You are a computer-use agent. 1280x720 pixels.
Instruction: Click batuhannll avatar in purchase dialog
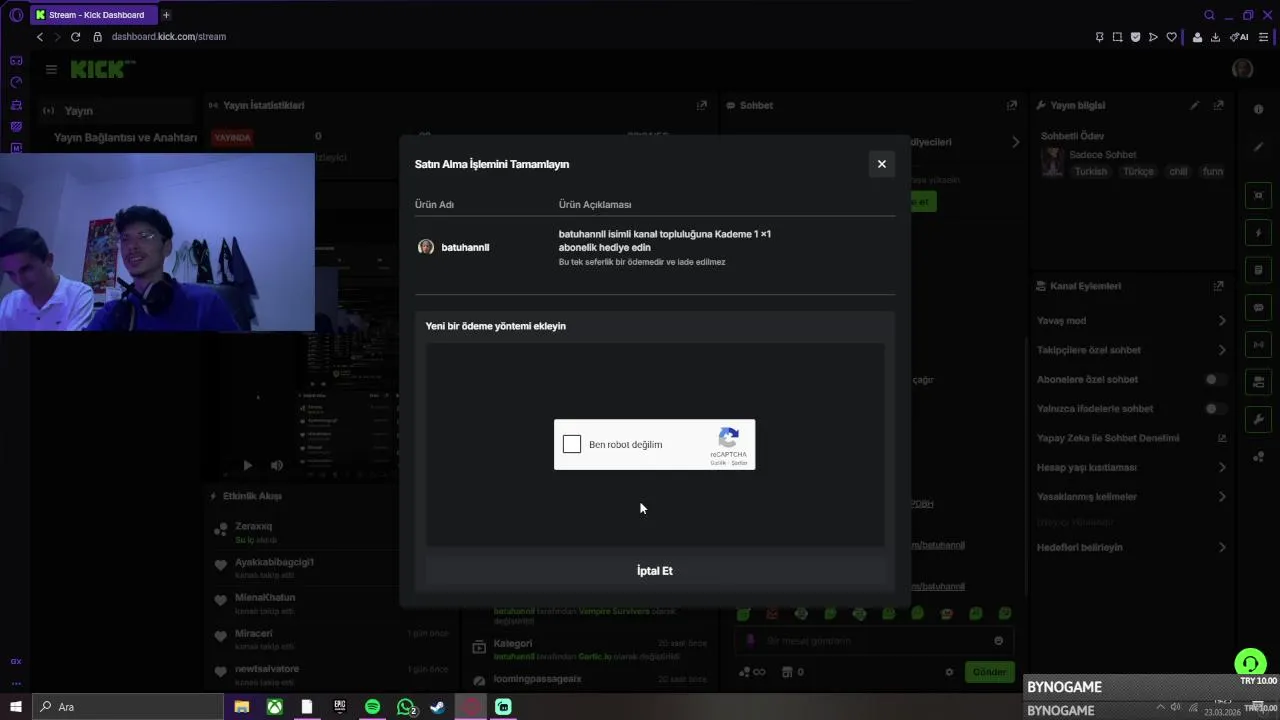tap(426, 247)
